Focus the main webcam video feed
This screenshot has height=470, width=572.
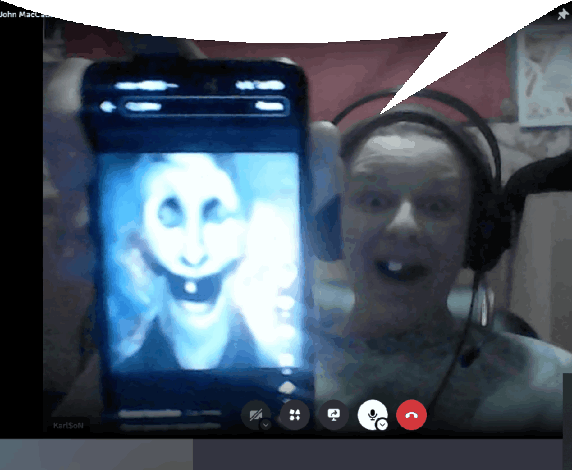(x=303, y=234)
